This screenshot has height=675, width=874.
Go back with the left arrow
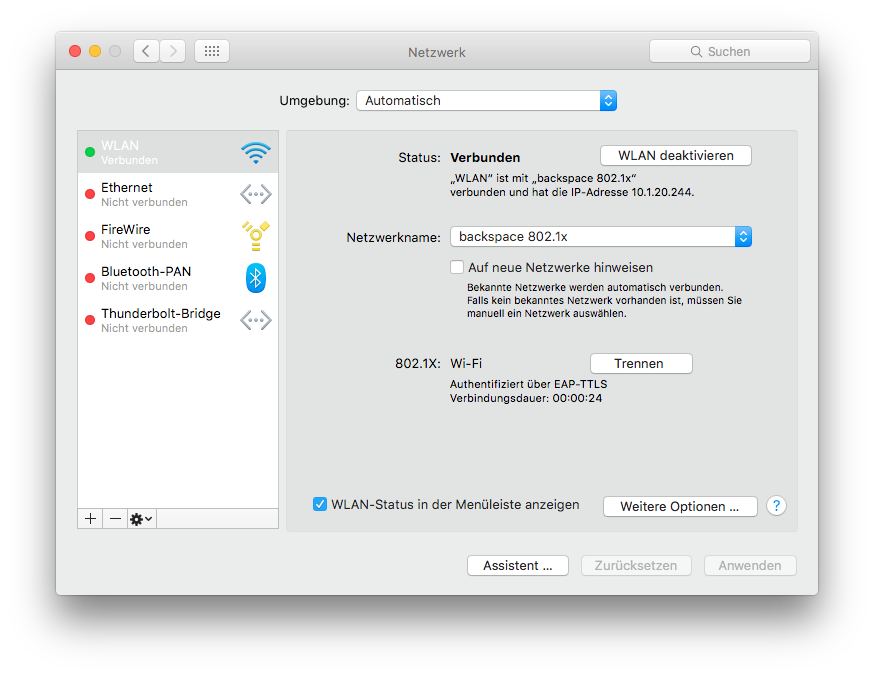(146, 51)
